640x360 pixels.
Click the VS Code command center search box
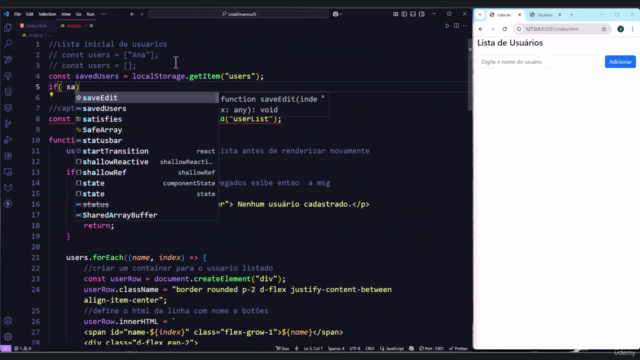(238, 14)
